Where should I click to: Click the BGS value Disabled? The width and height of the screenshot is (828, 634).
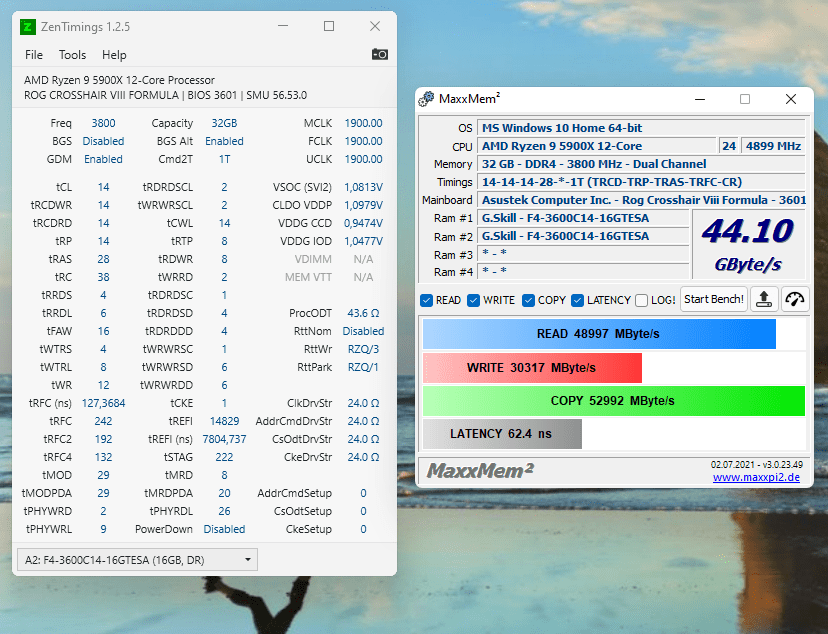104,141
